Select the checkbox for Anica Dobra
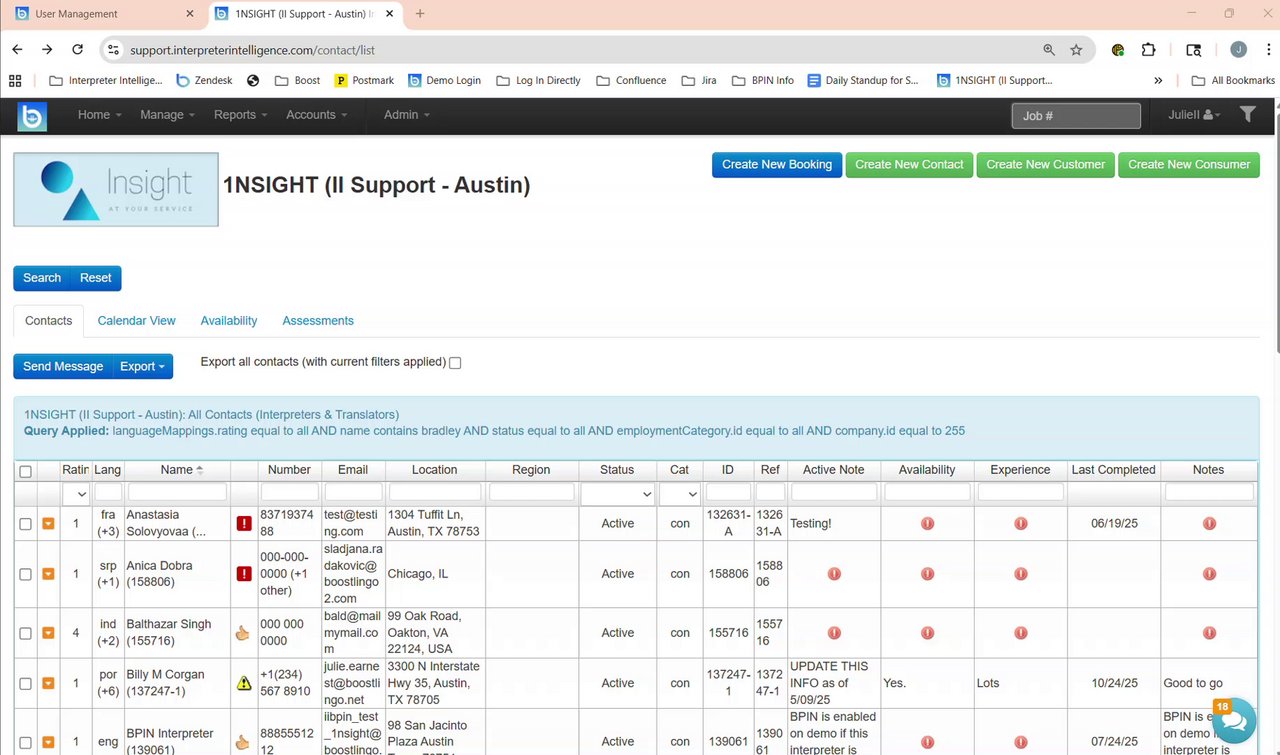The image size is (1280, 755). tap(26, 575)
